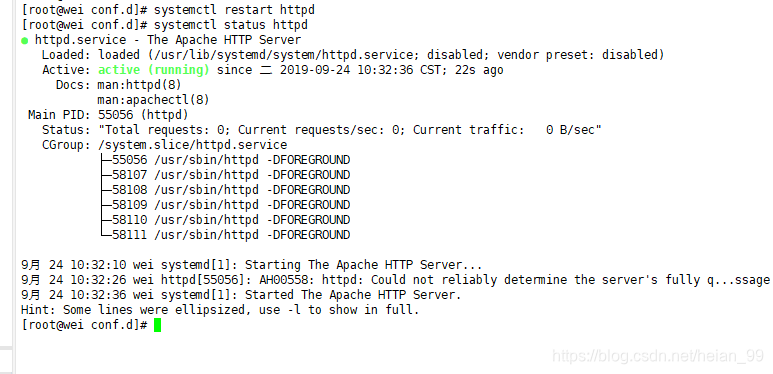Click the 'Starting The Apache HTTP Server' log line

251,265
